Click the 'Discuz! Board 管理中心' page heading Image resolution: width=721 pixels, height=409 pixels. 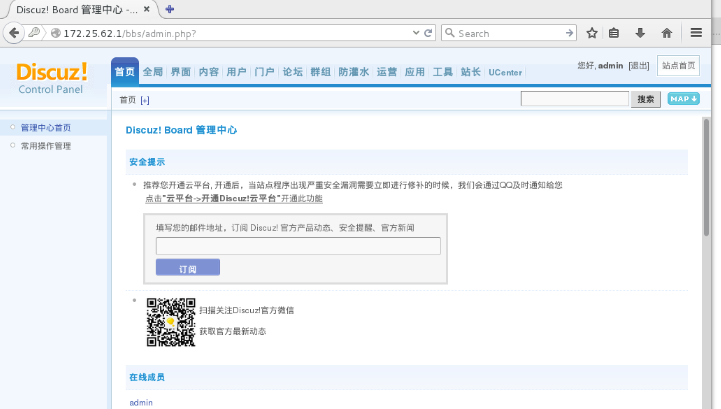[x=181, y=130]
